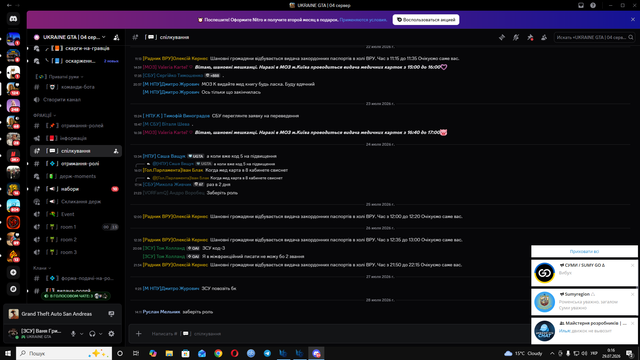
Task: Open the Windows Start menu
Action: [x=8, y=353]
